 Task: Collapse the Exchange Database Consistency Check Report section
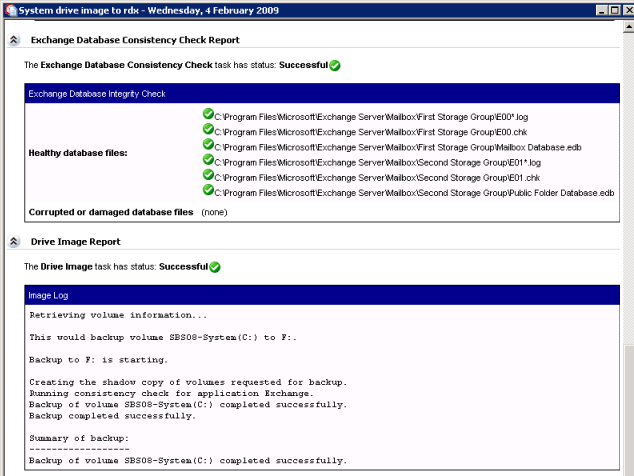click(13, 40)
